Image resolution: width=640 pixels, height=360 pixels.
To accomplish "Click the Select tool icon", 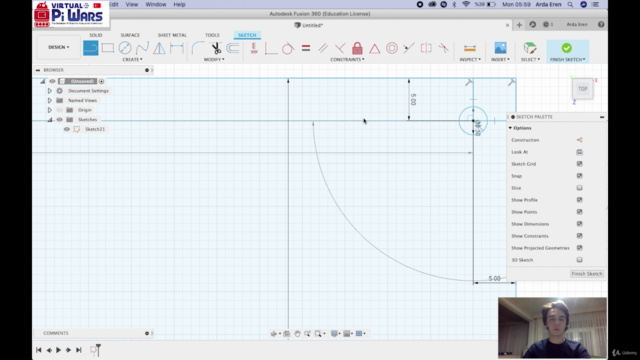I will (x=530, y=48).
